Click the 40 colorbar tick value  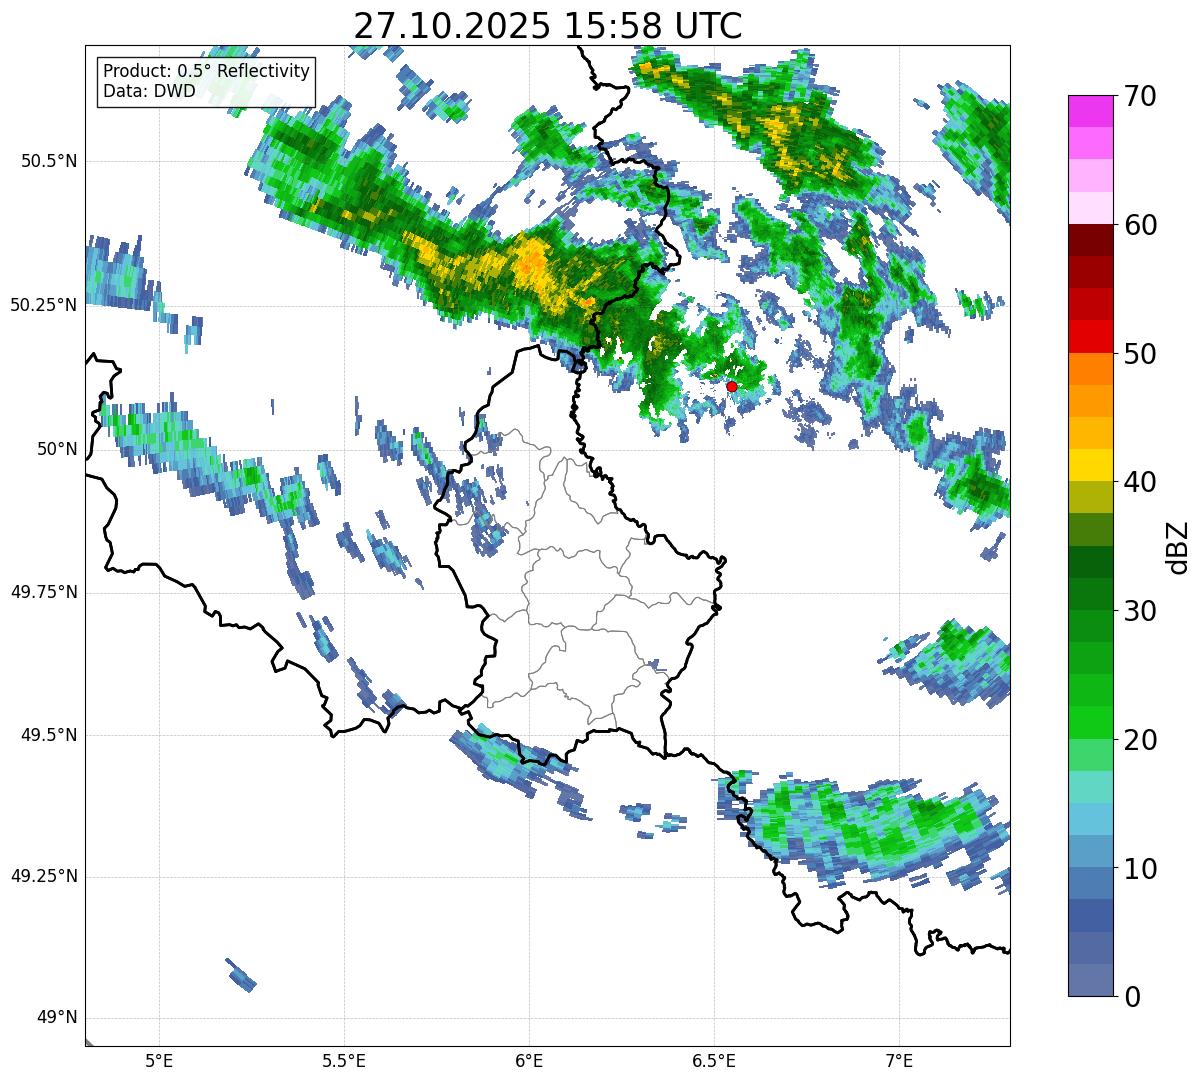(x=1139, y=482)
